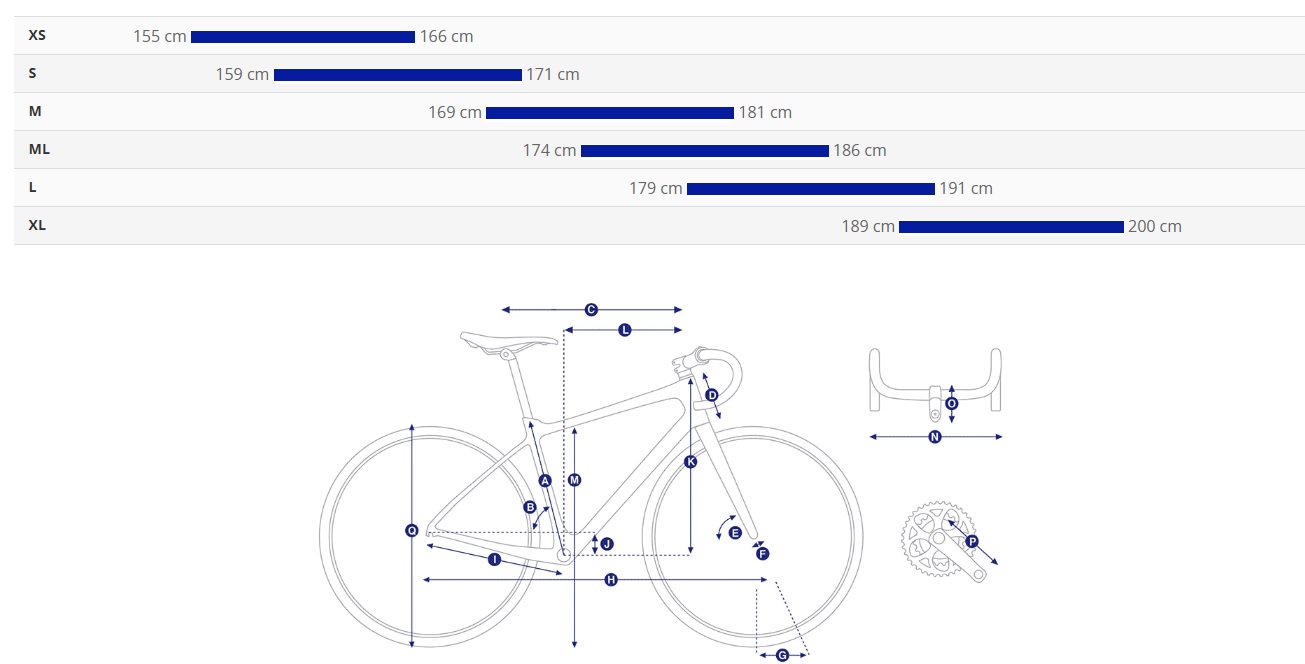
Task: Click the L reach marker
Action: pos(625,330)
